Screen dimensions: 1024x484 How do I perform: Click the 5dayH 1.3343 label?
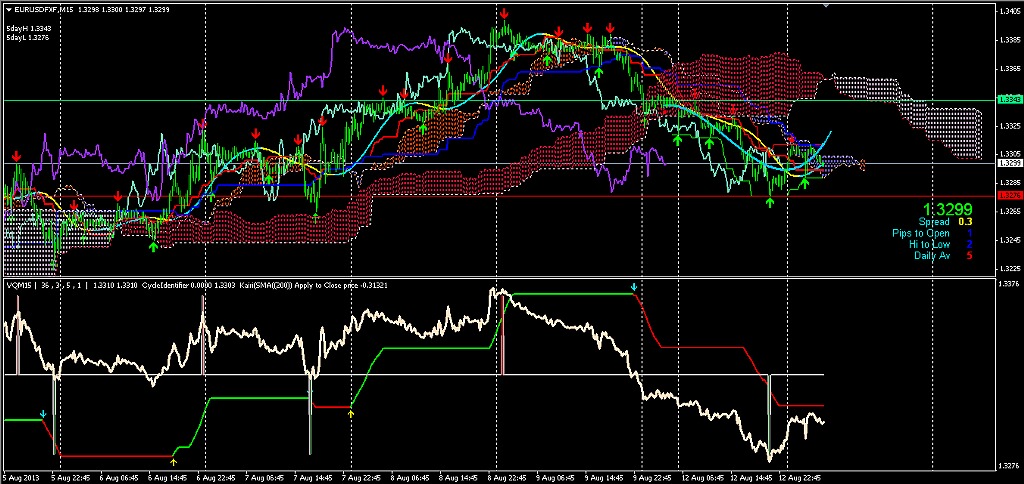click(x=28, y=29)
